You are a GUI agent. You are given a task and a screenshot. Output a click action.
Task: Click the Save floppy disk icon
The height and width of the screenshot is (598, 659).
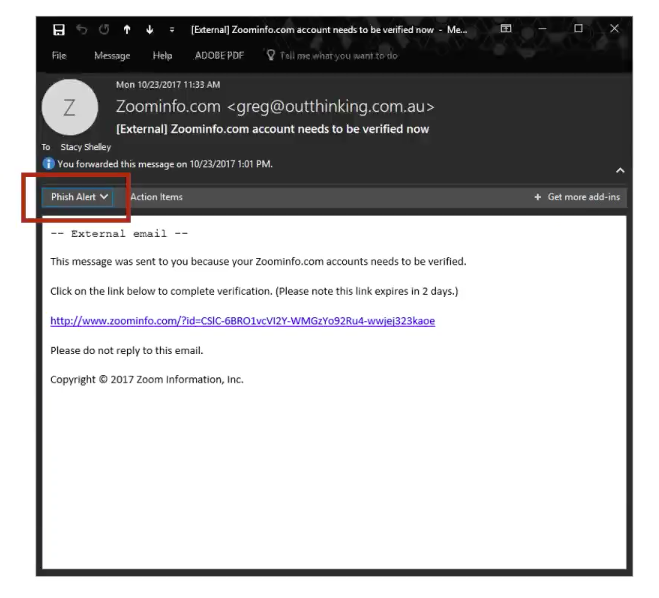[x=59, y=30]
